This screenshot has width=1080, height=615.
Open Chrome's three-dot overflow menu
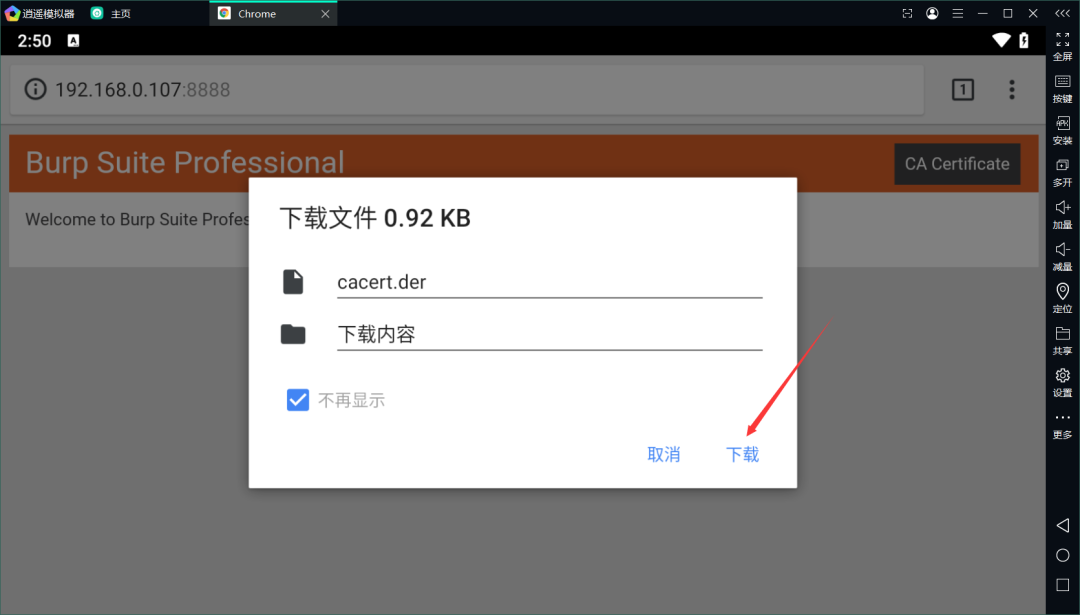tap(1012, 90)
